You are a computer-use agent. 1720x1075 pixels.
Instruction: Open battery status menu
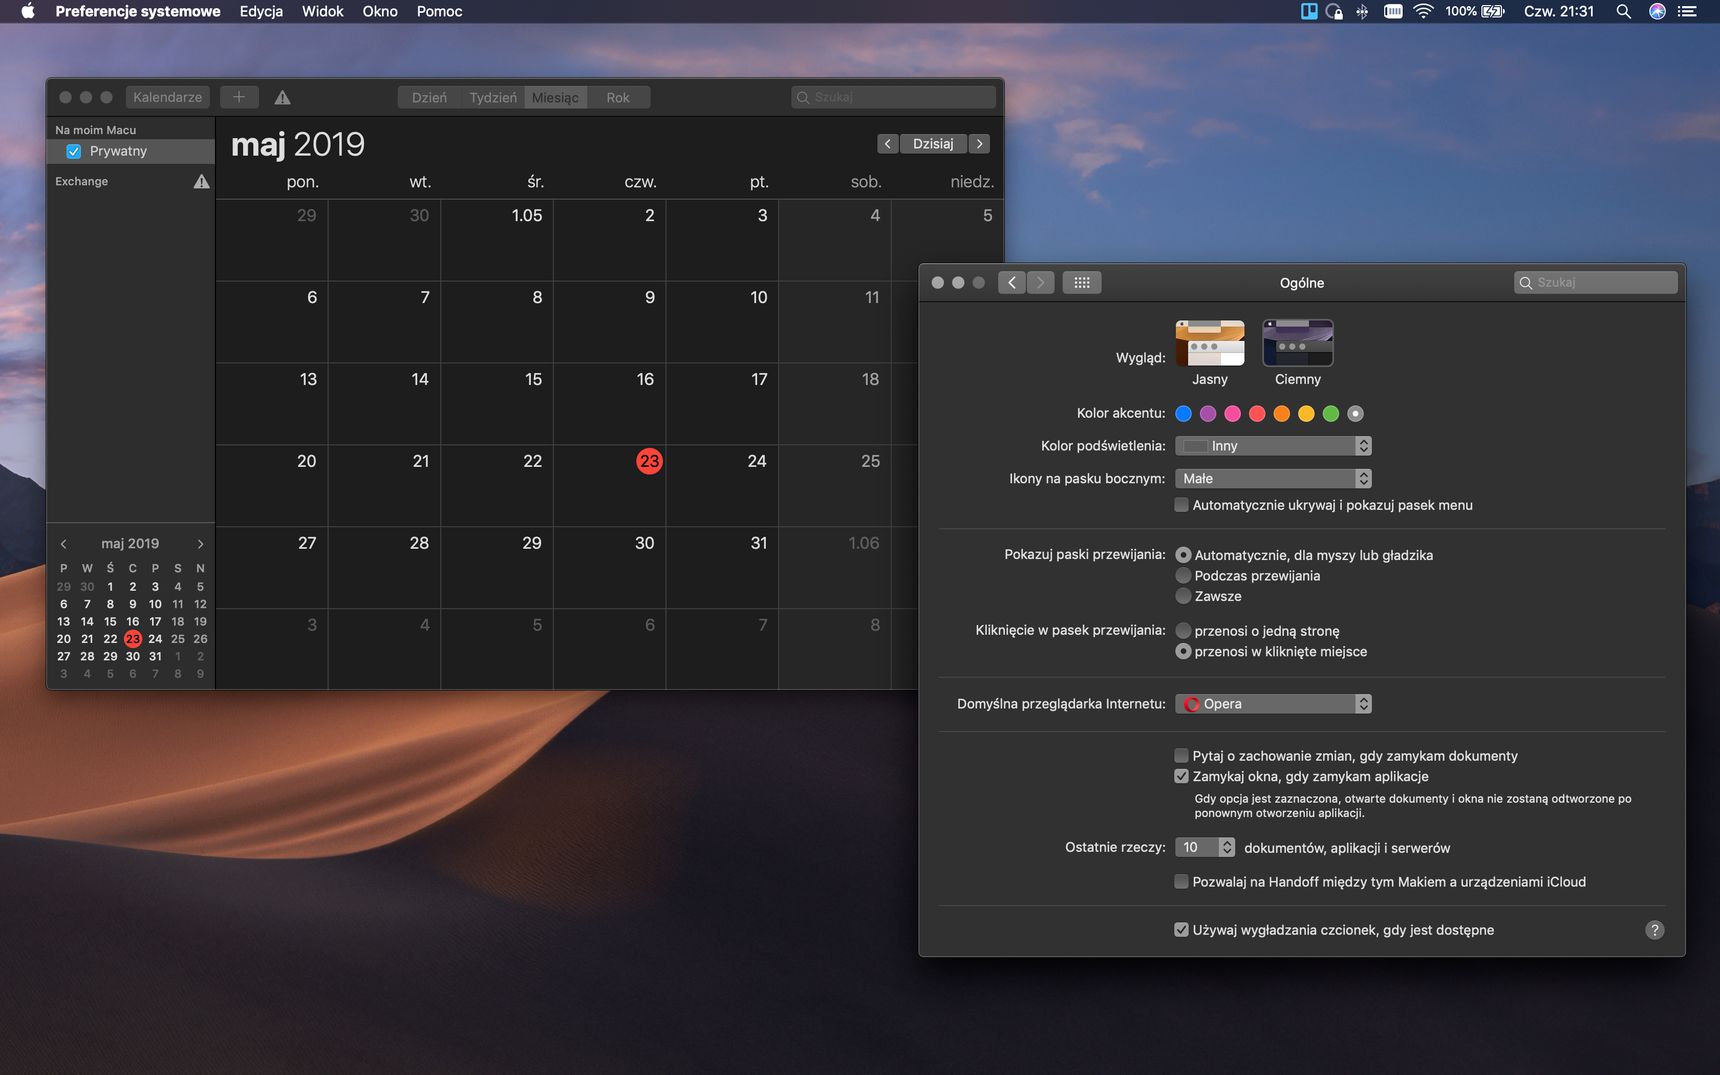1475,11
